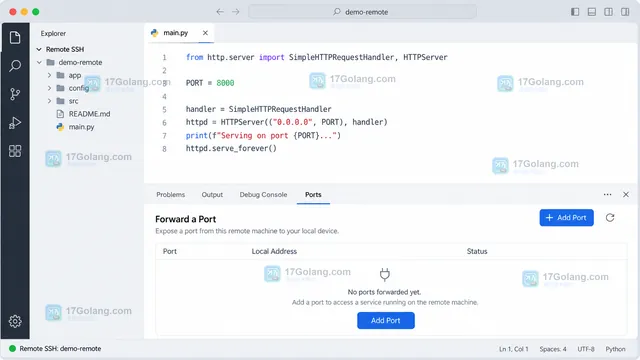Open the Source Control branch icon
Image resolution: width=640 pixels, height=360 pixels.
coord(15,94)
